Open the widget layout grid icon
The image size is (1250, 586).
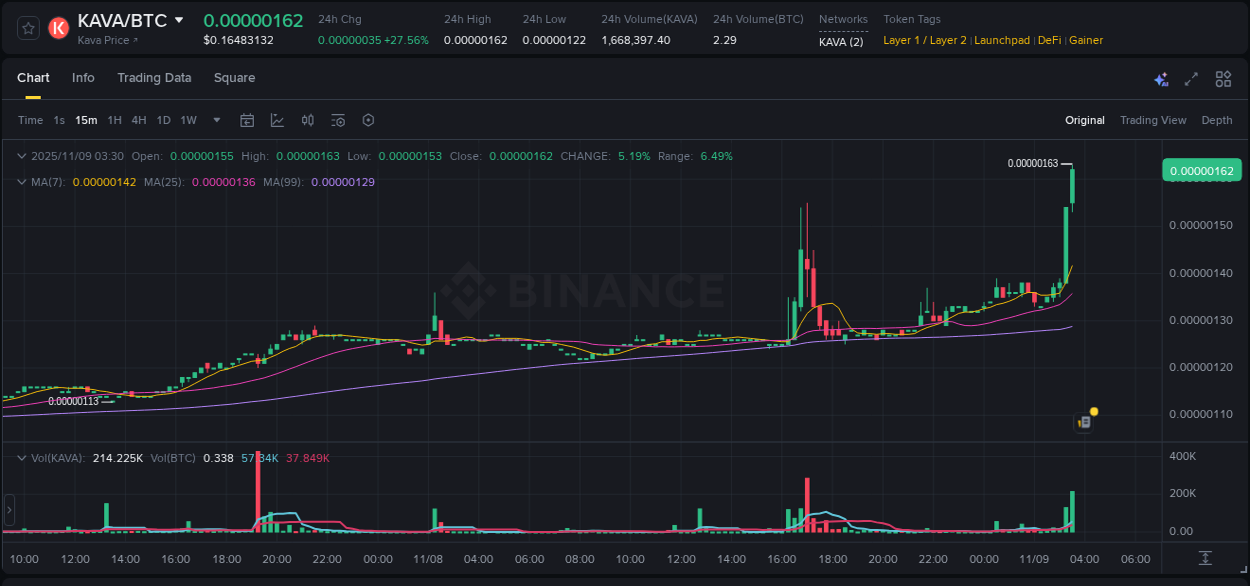pyautogui.click(x=1222, y=78)
